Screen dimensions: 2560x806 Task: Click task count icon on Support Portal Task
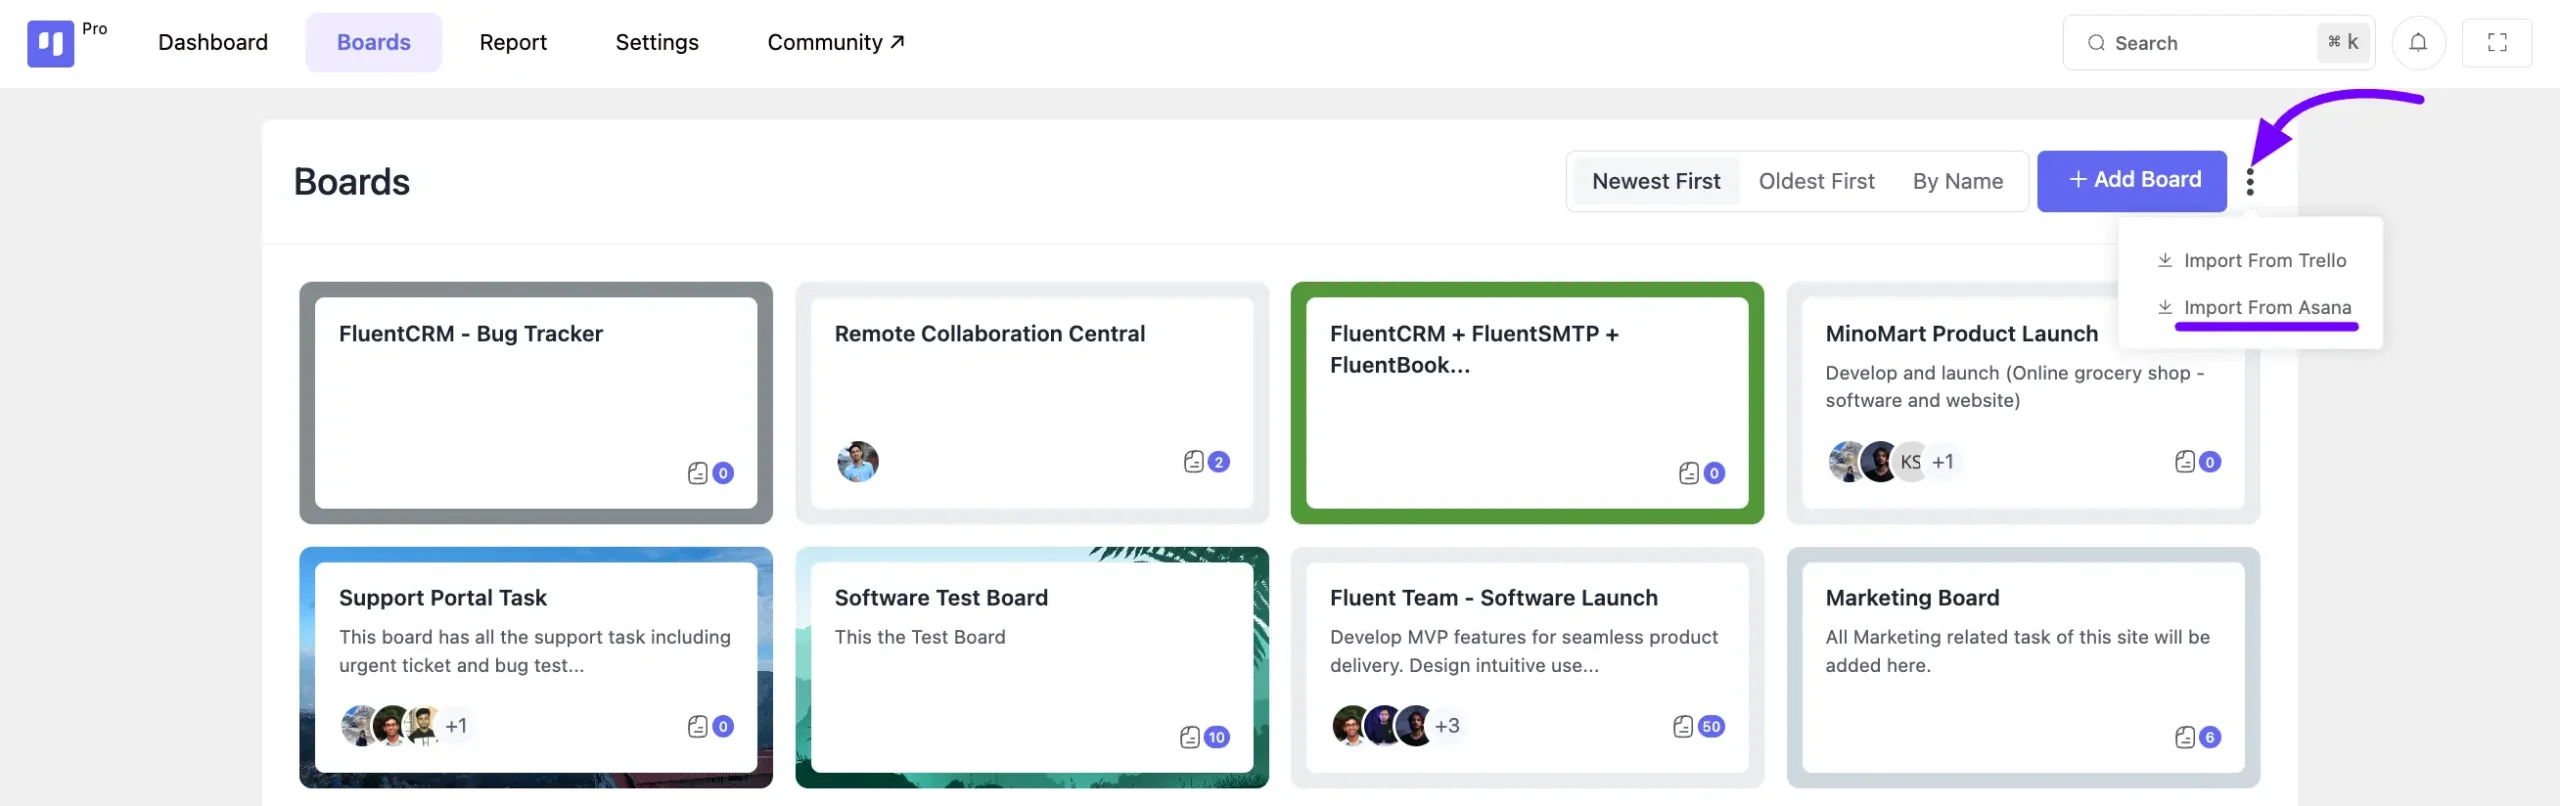pyautogui.click(x=698, y=726)
